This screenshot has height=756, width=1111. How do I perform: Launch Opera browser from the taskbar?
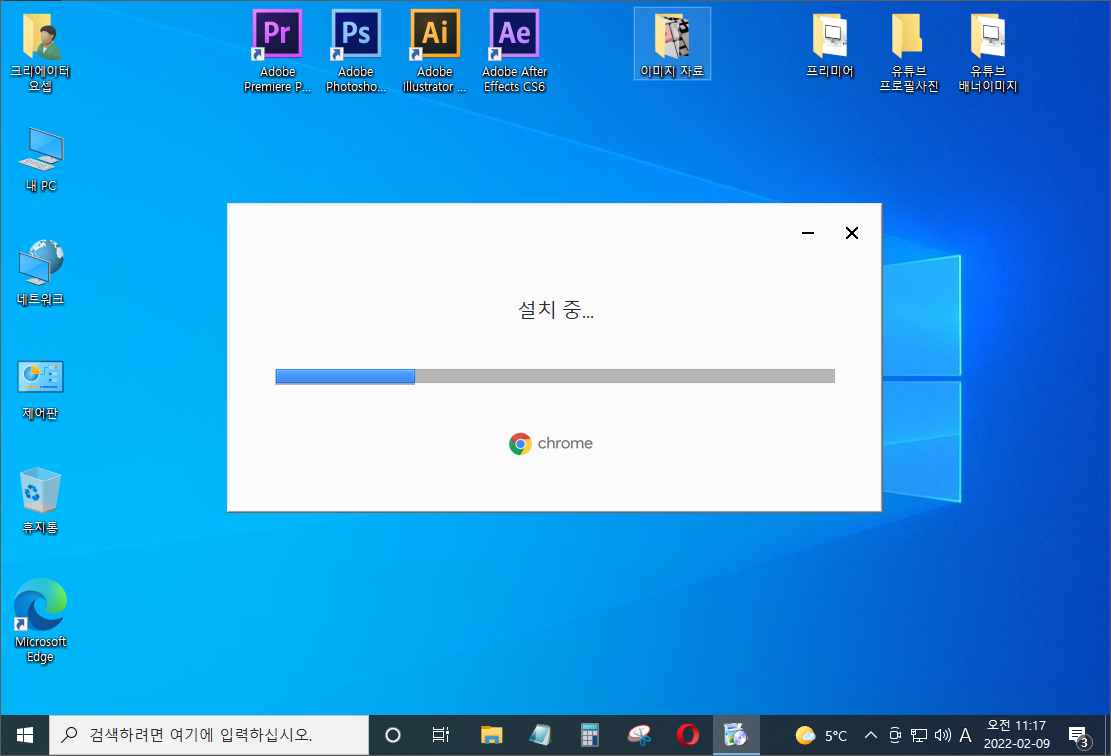687,735
